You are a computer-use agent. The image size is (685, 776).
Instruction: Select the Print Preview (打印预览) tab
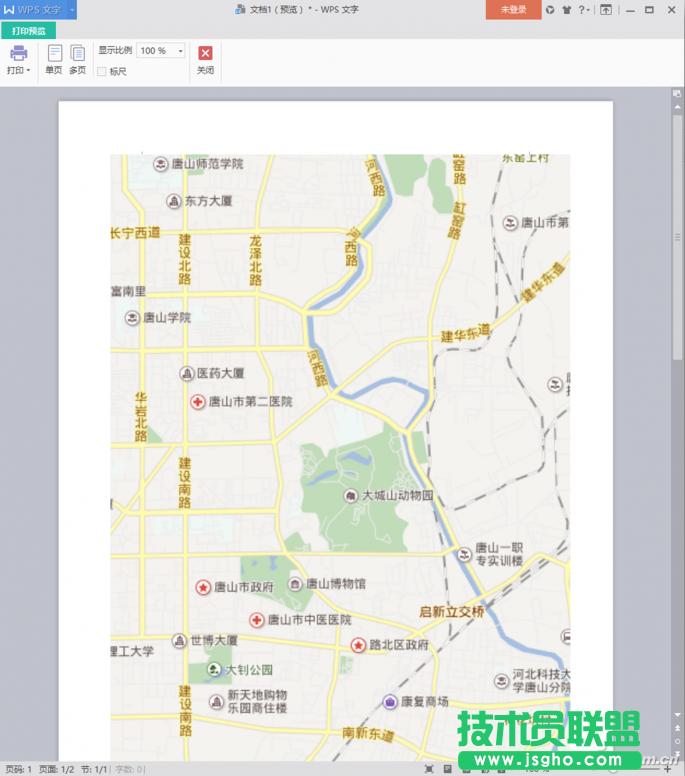pos(28,31)
